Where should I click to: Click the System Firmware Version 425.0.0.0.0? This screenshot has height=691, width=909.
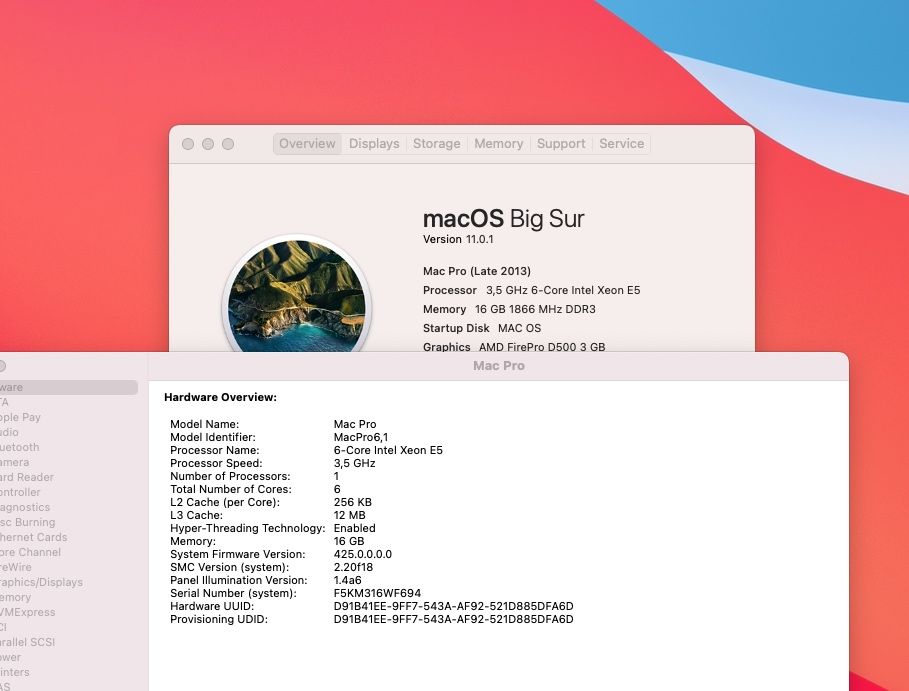362,555
